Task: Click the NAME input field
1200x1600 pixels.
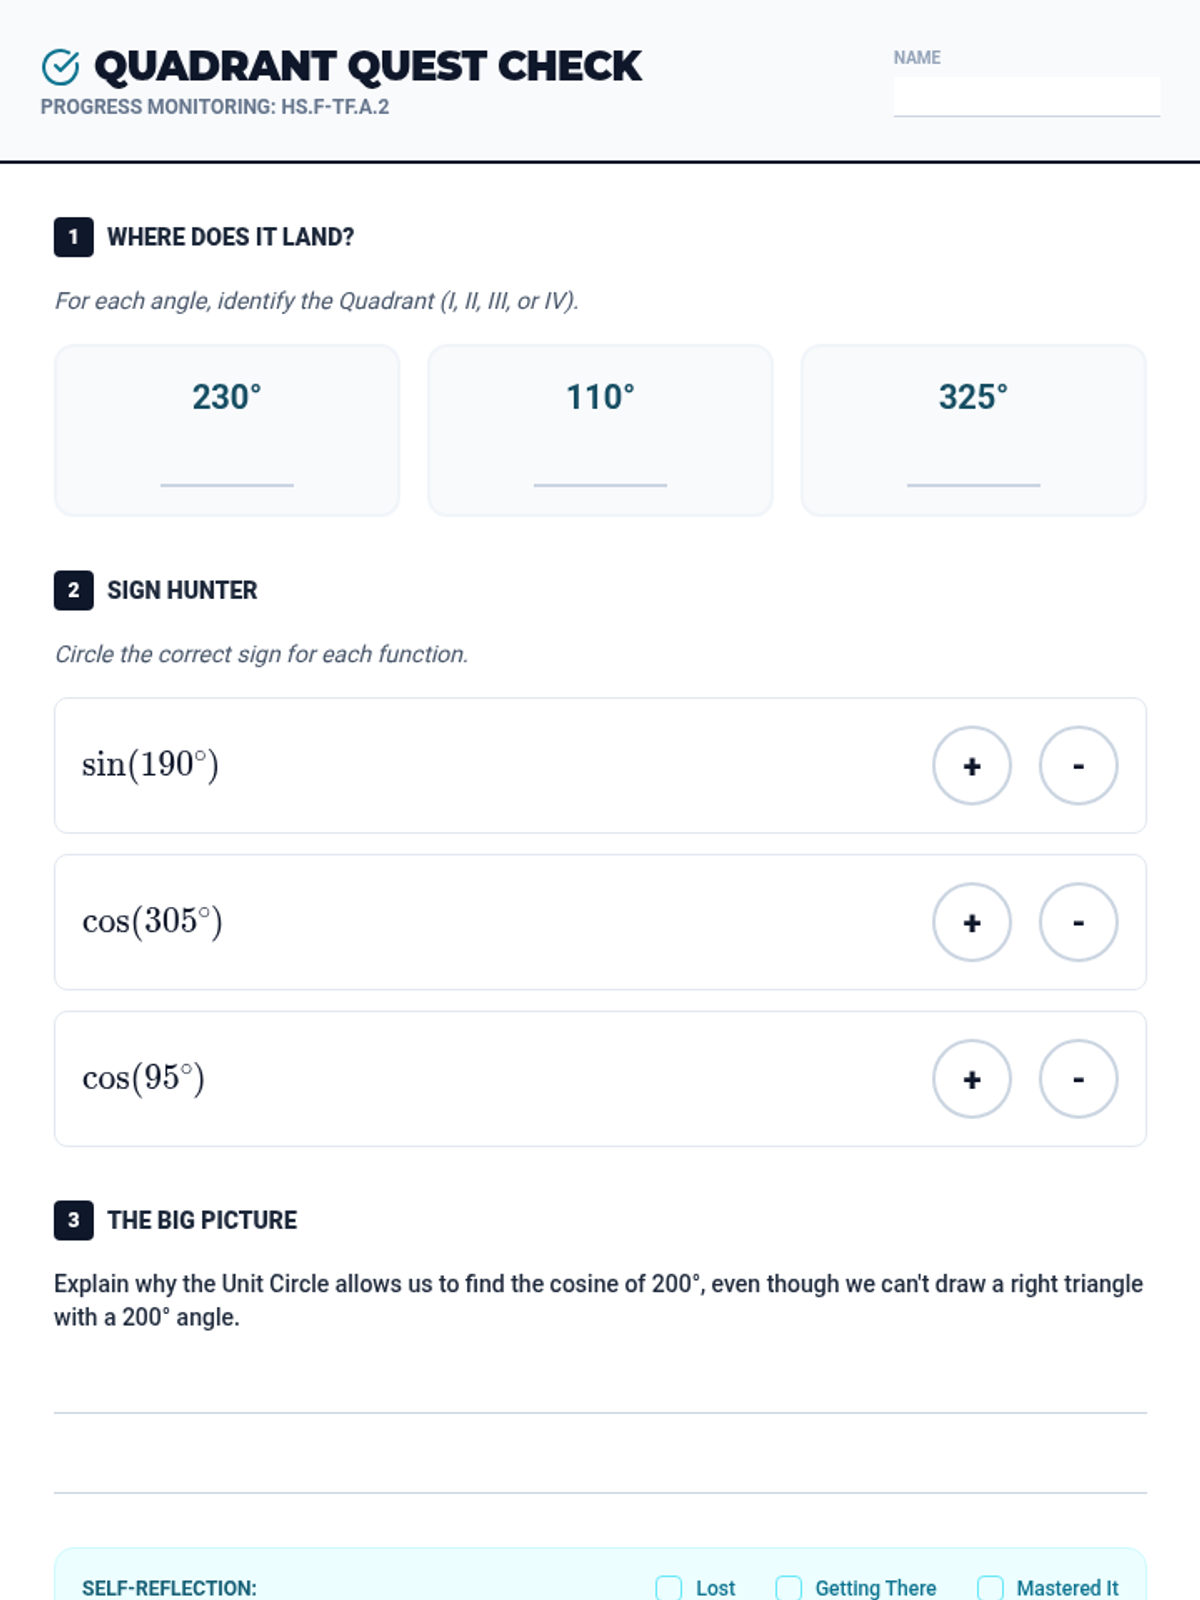Action: tap(1026, 97)
